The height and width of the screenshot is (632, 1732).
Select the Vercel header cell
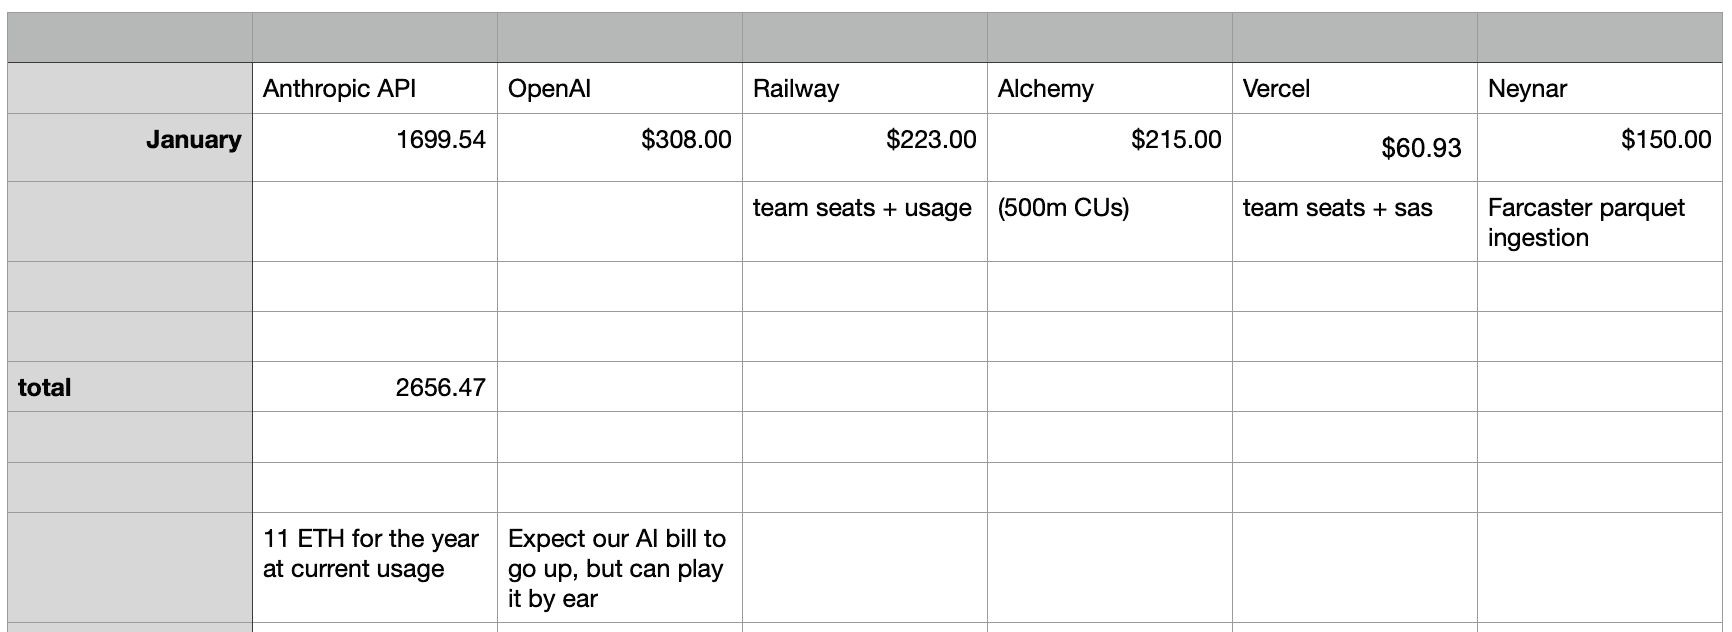[1354, 88]
